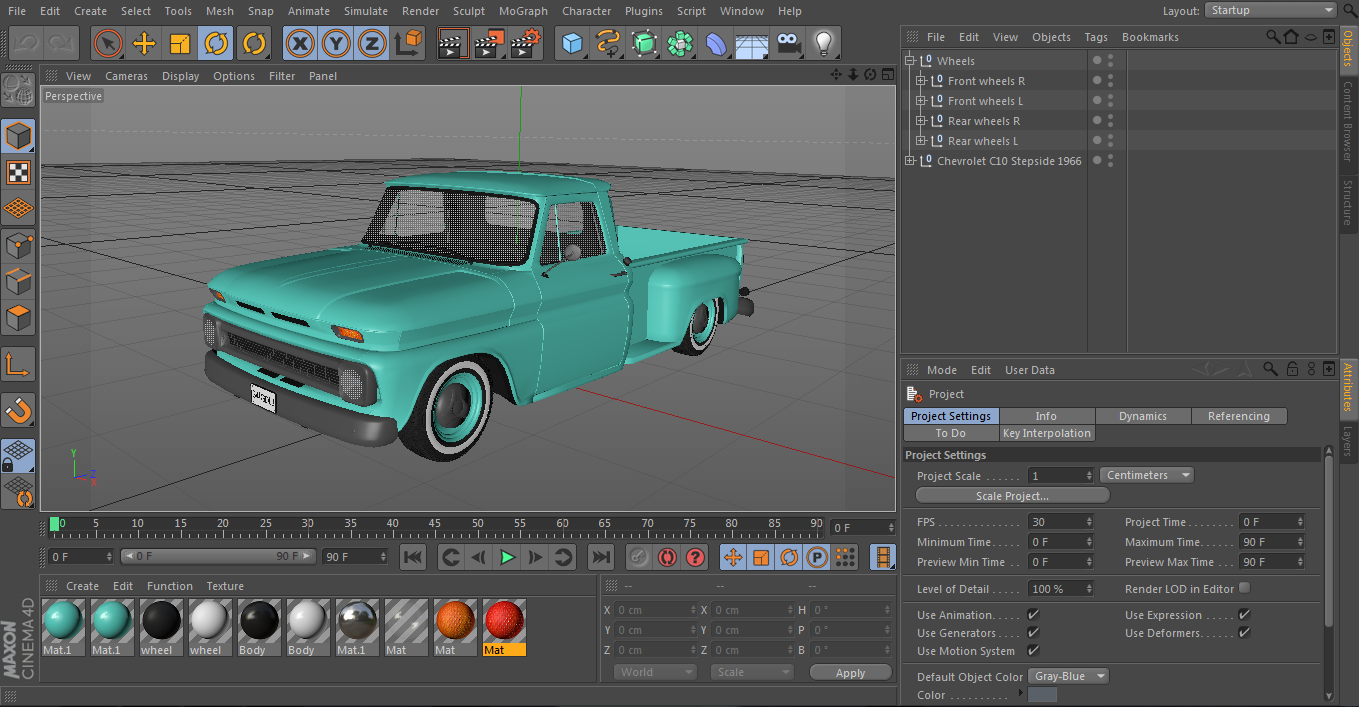1359x707 pixels.
Task: Uncheck the Use Animation checkbox
Action: point(1033,615)
